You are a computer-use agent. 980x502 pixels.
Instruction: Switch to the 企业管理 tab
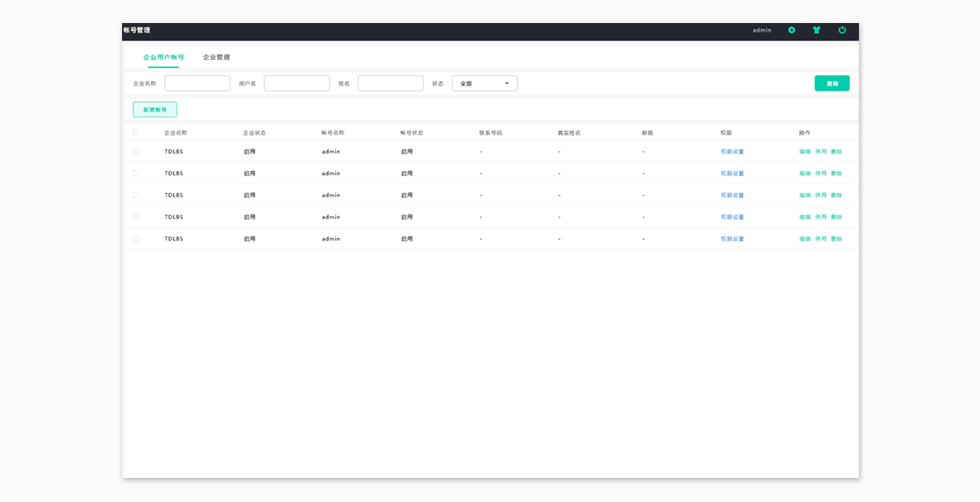pos(216,58)
